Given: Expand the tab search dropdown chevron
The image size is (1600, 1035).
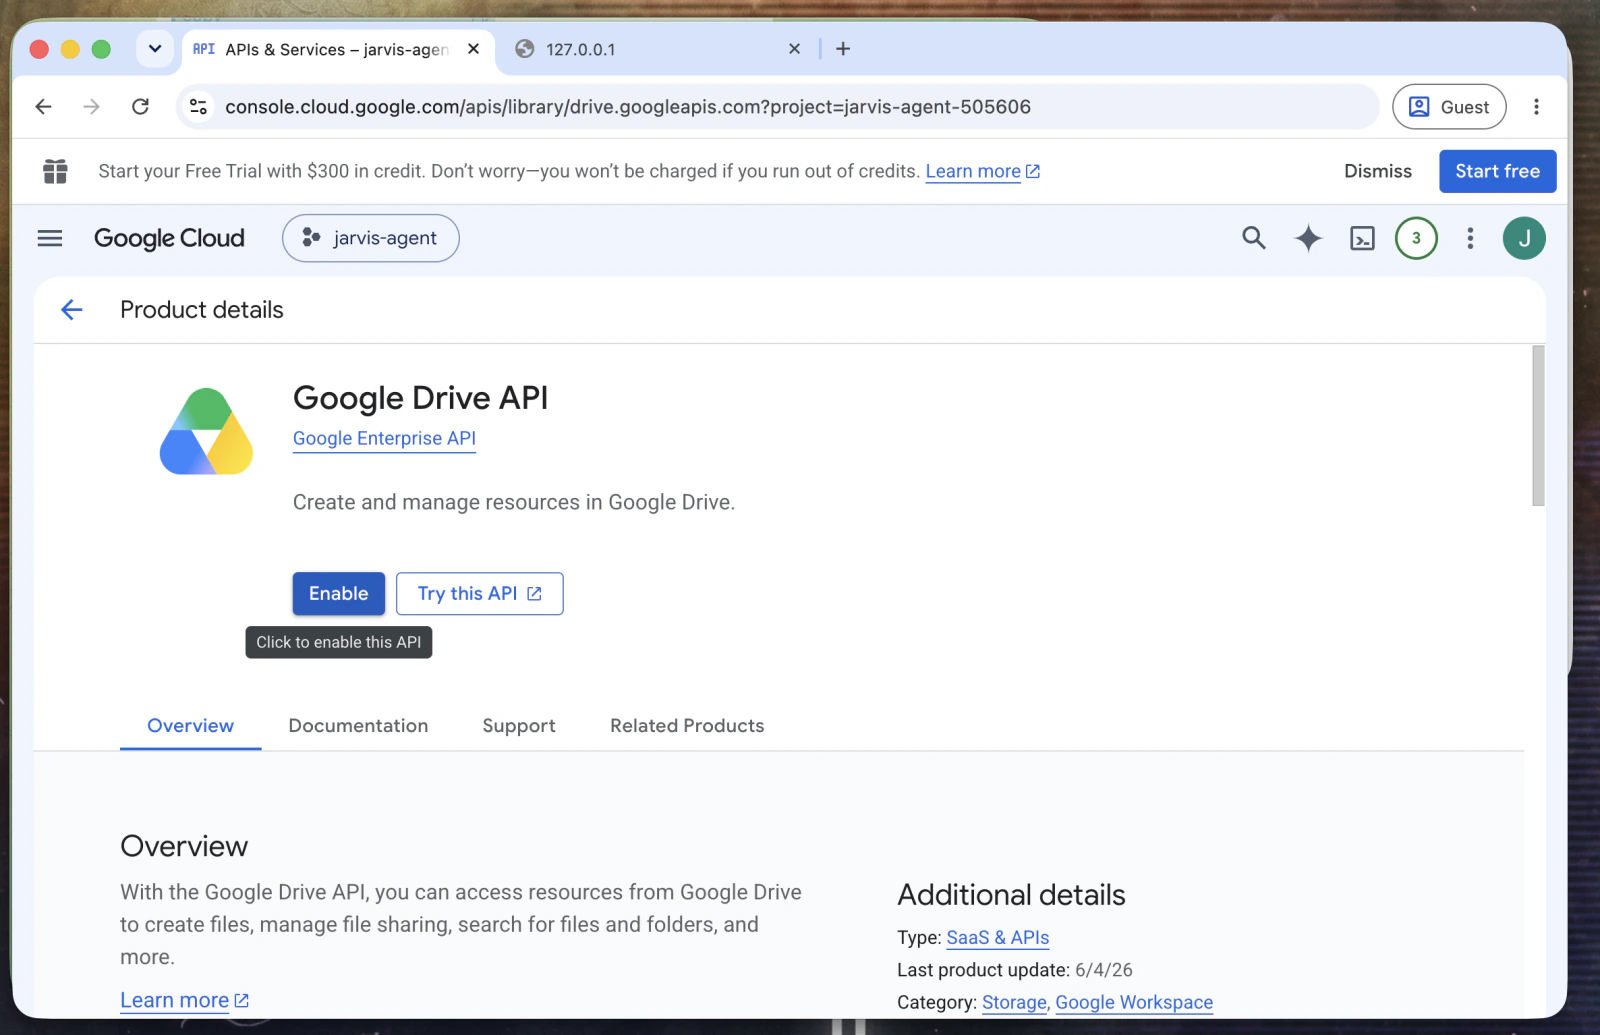Looking at the screenshot, I should [x=155, y=49].
